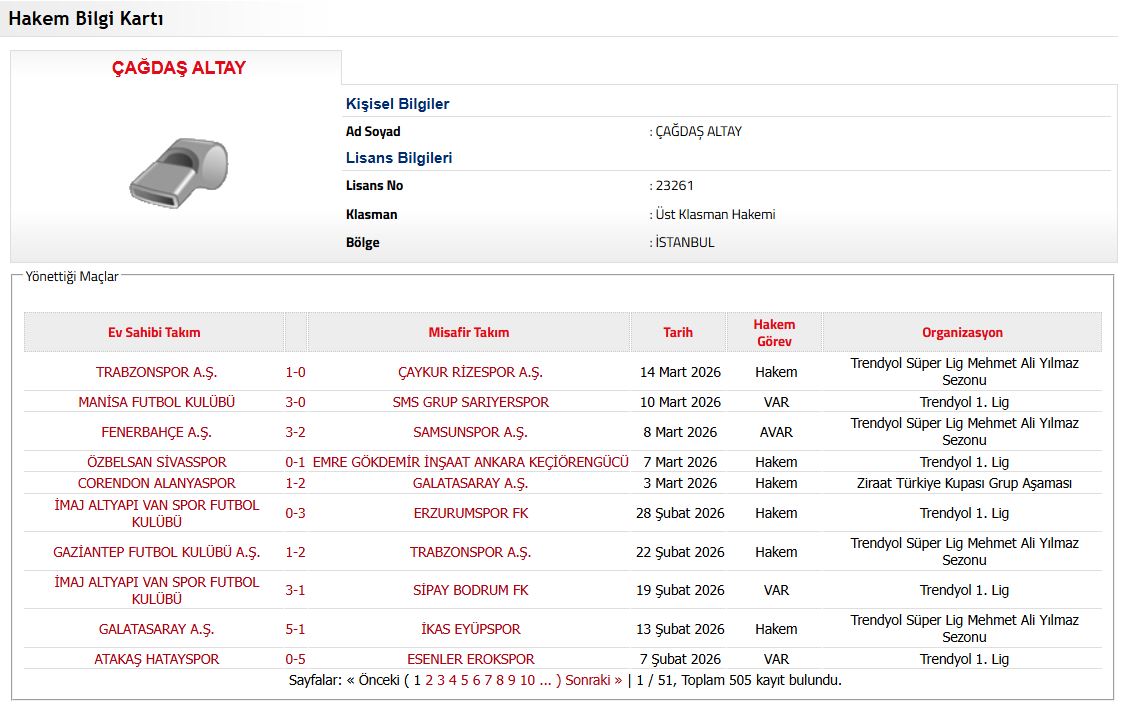Click the Organizasyon column header
The image size is (1128, 710).
click(x=962, y=332)
